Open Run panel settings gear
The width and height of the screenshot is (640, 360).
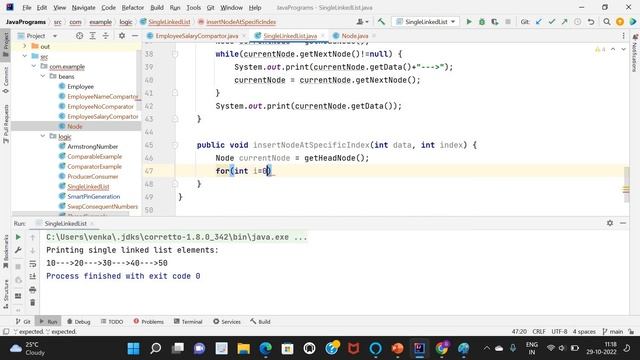pos(610,223)
